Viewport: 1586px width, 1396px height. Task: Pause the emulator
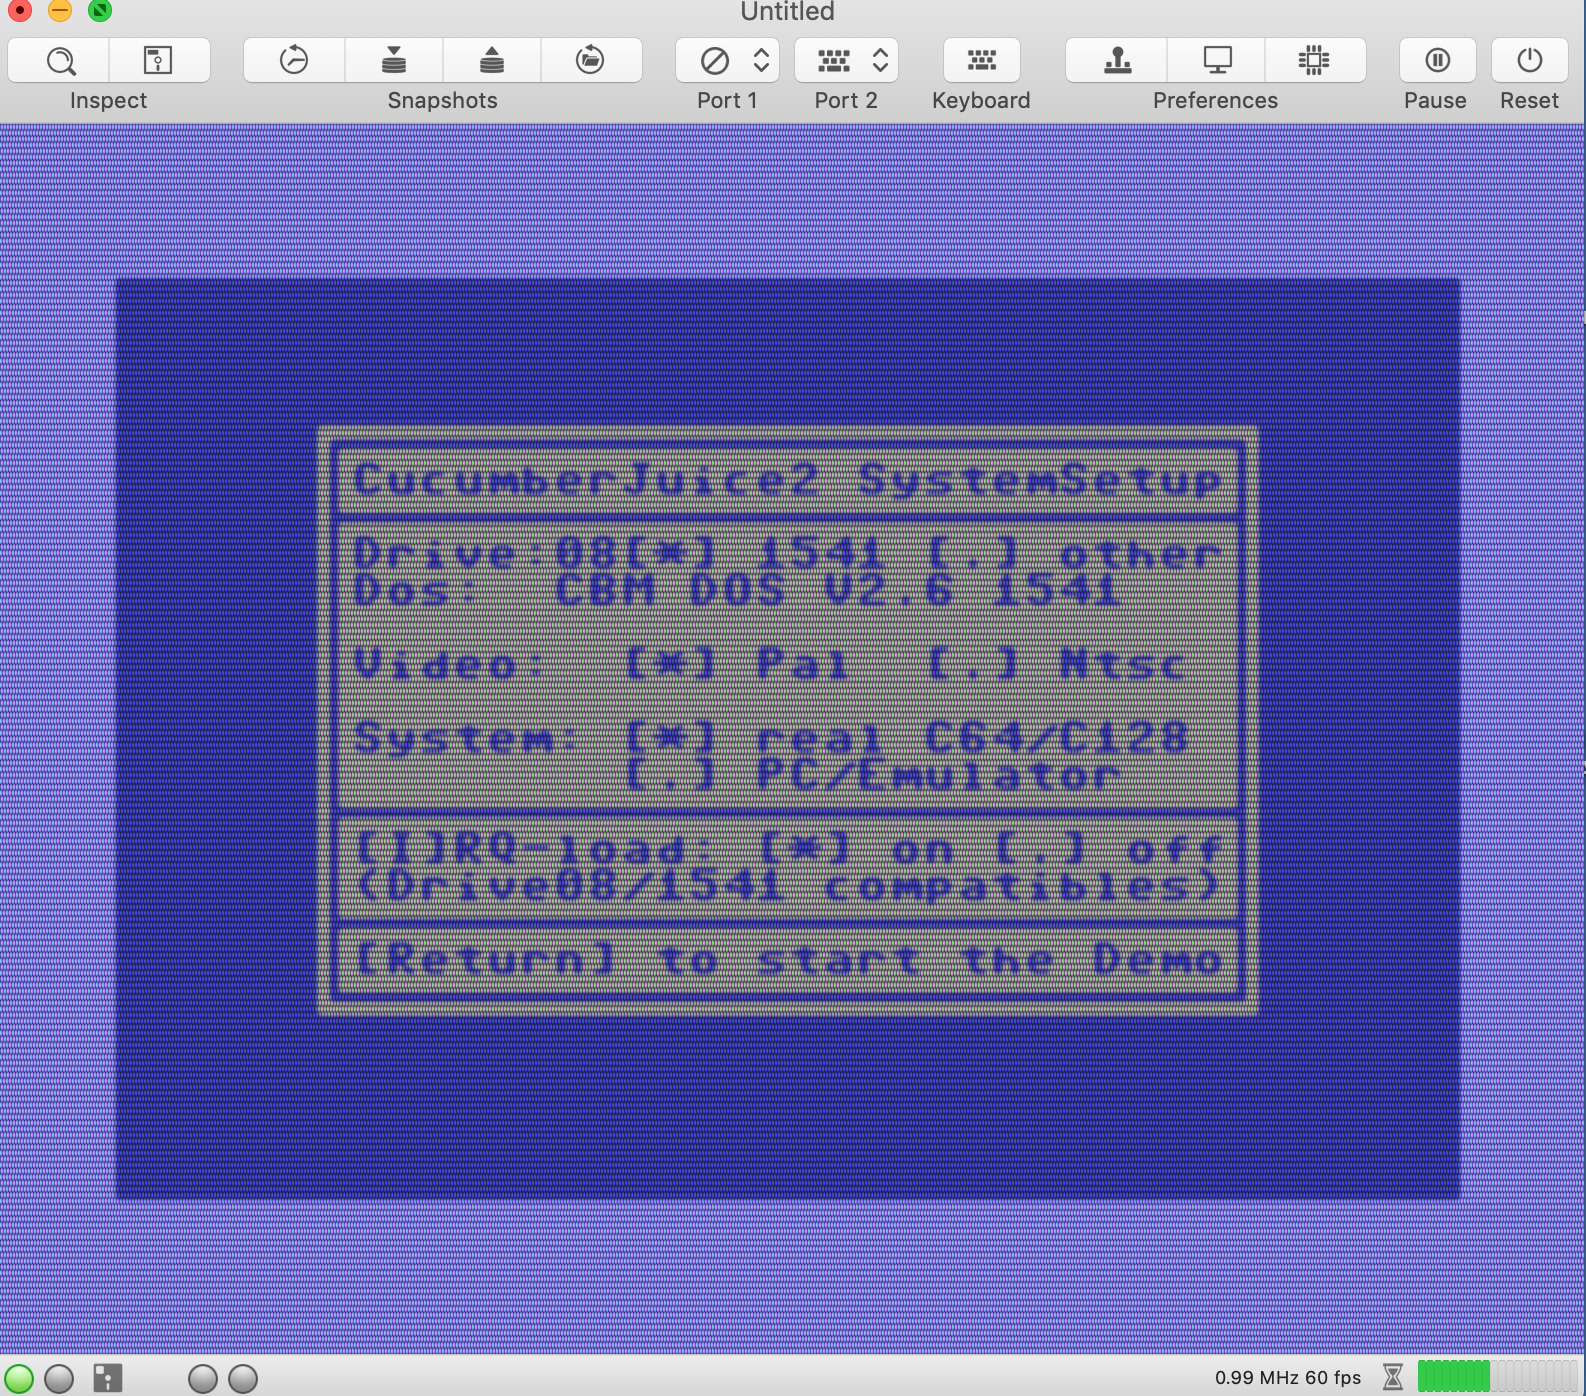1438,61
